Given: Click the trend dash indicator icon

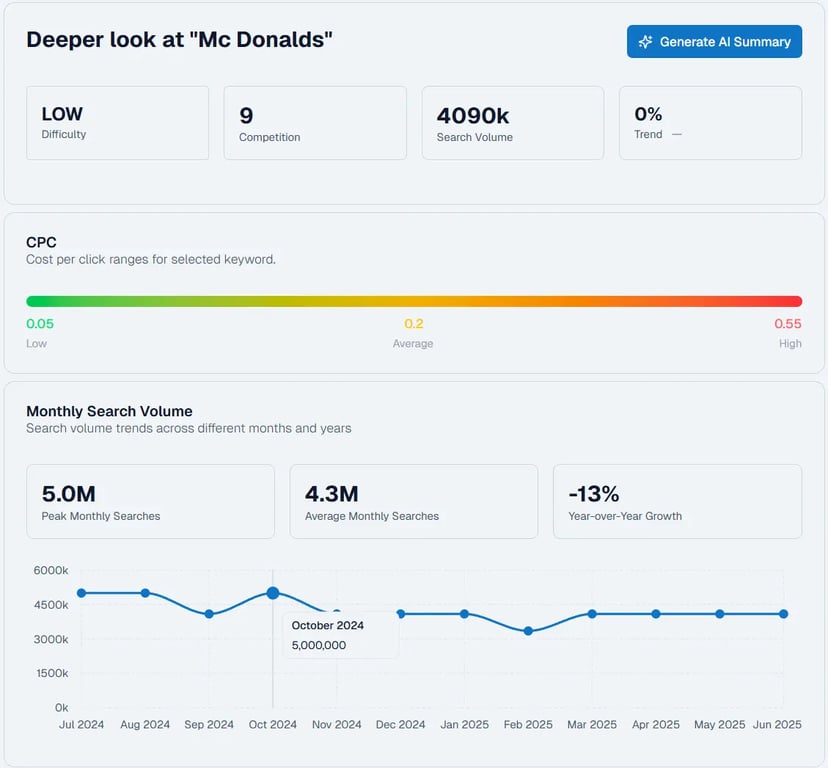Looking at the screenshot, I should (x=677, y=135).
